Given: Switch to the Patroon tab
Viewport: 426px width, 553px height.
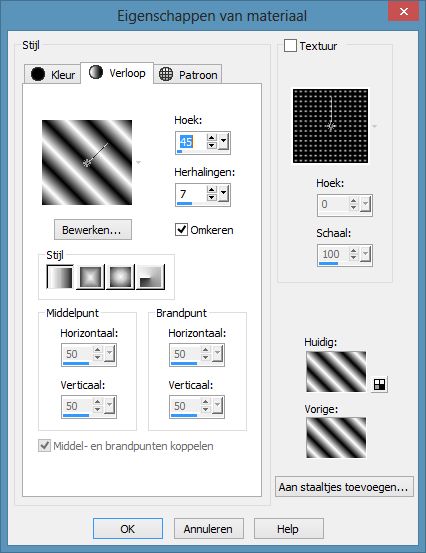Looking at the screenshot, I should [x=188, y=74].
